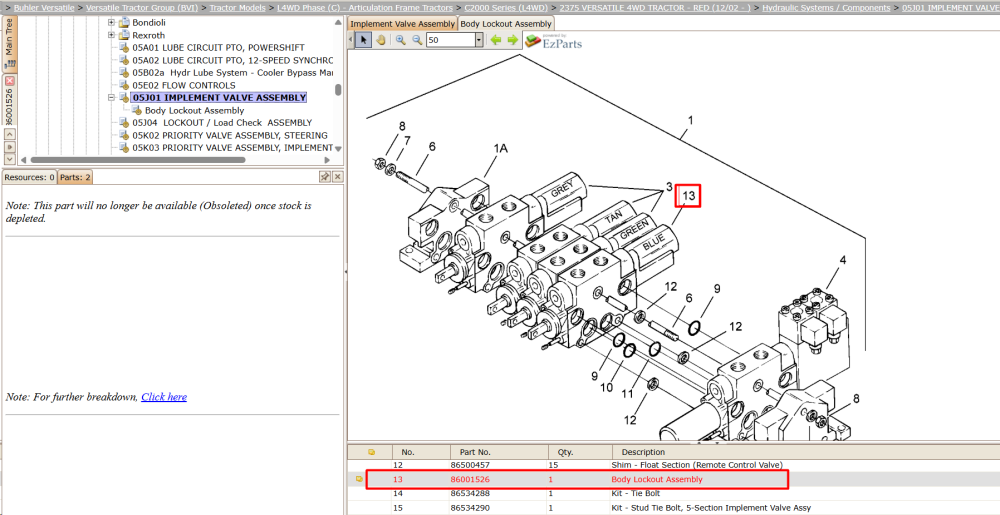Click the tree horizontal scrollbar thumb
Screen dimensions: 1000x515
click(138, 160)
